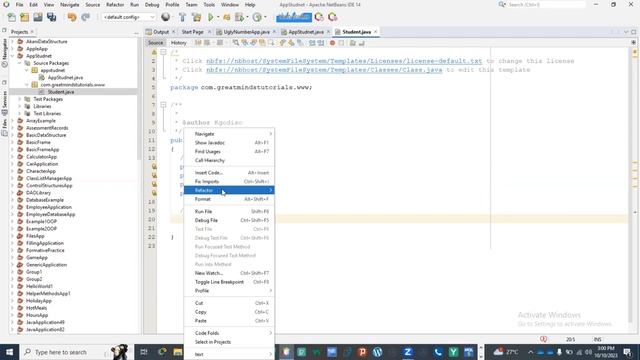Open the Classes/Class.java template link
Screen dimensions: 640x360
tap(324, 70)
